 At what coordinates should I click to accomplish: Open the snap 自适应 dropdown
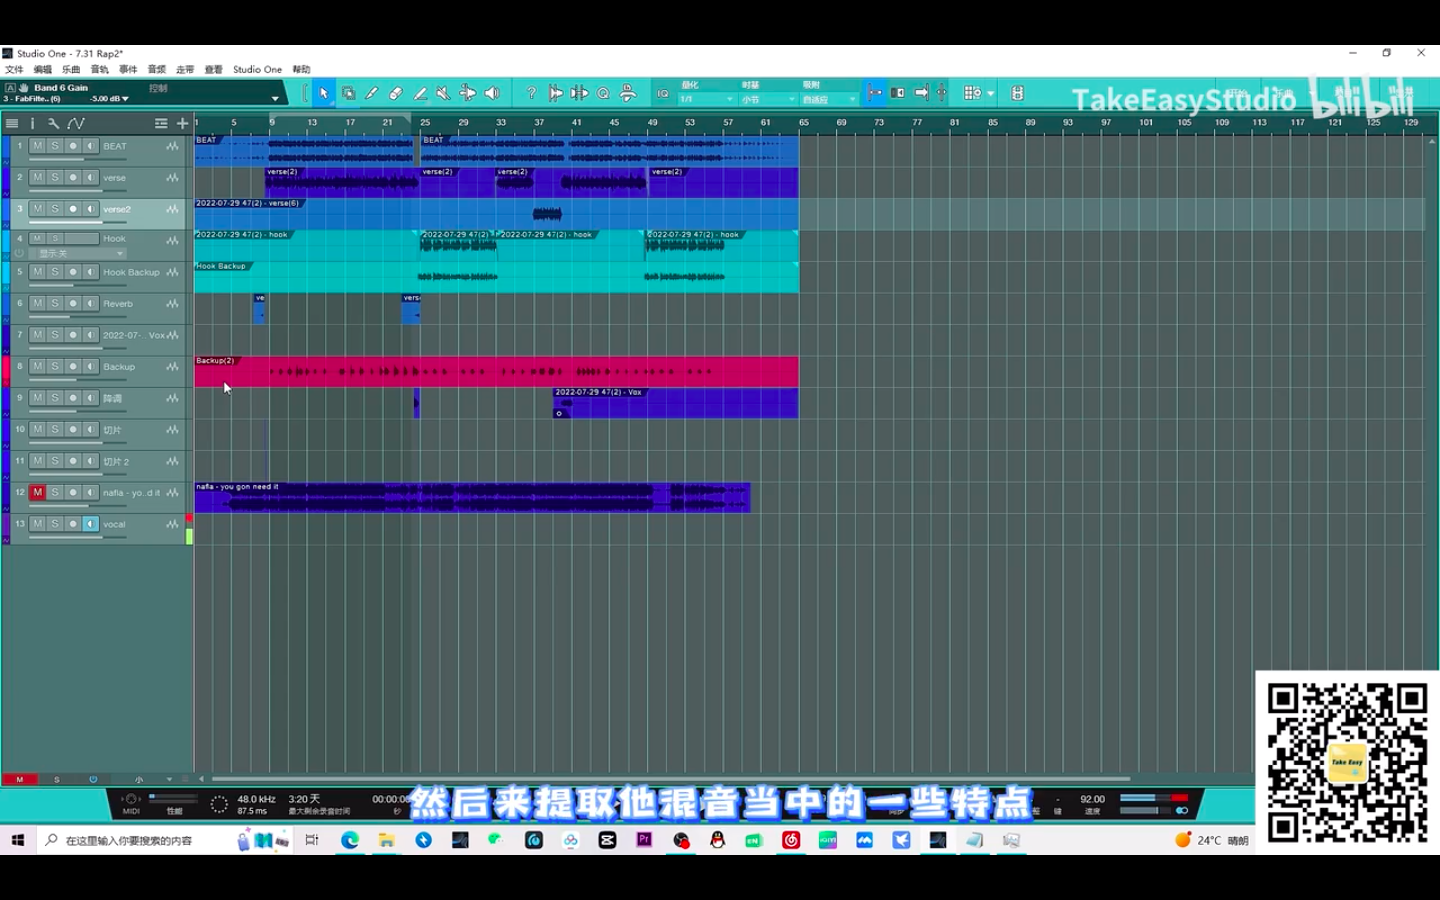point(828,99)
